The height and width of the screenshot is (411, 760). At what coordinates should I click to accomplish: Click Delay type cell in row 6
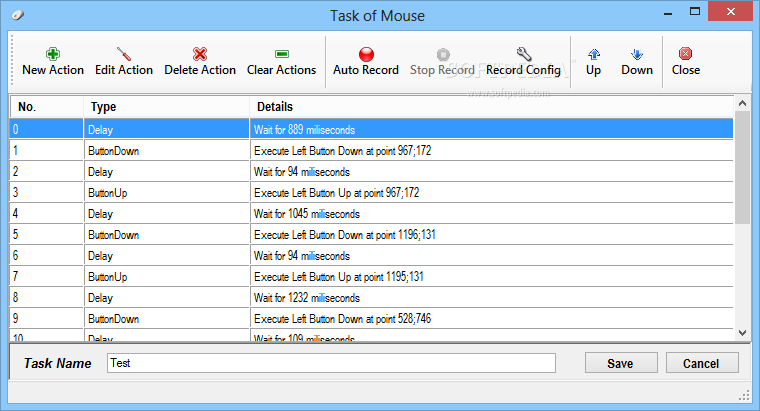166,255
